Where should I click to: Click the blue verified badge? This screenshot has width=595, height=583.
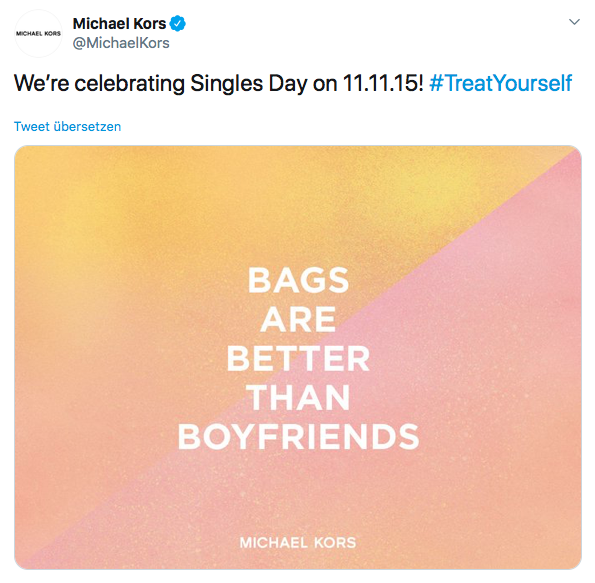pos(177,24)
